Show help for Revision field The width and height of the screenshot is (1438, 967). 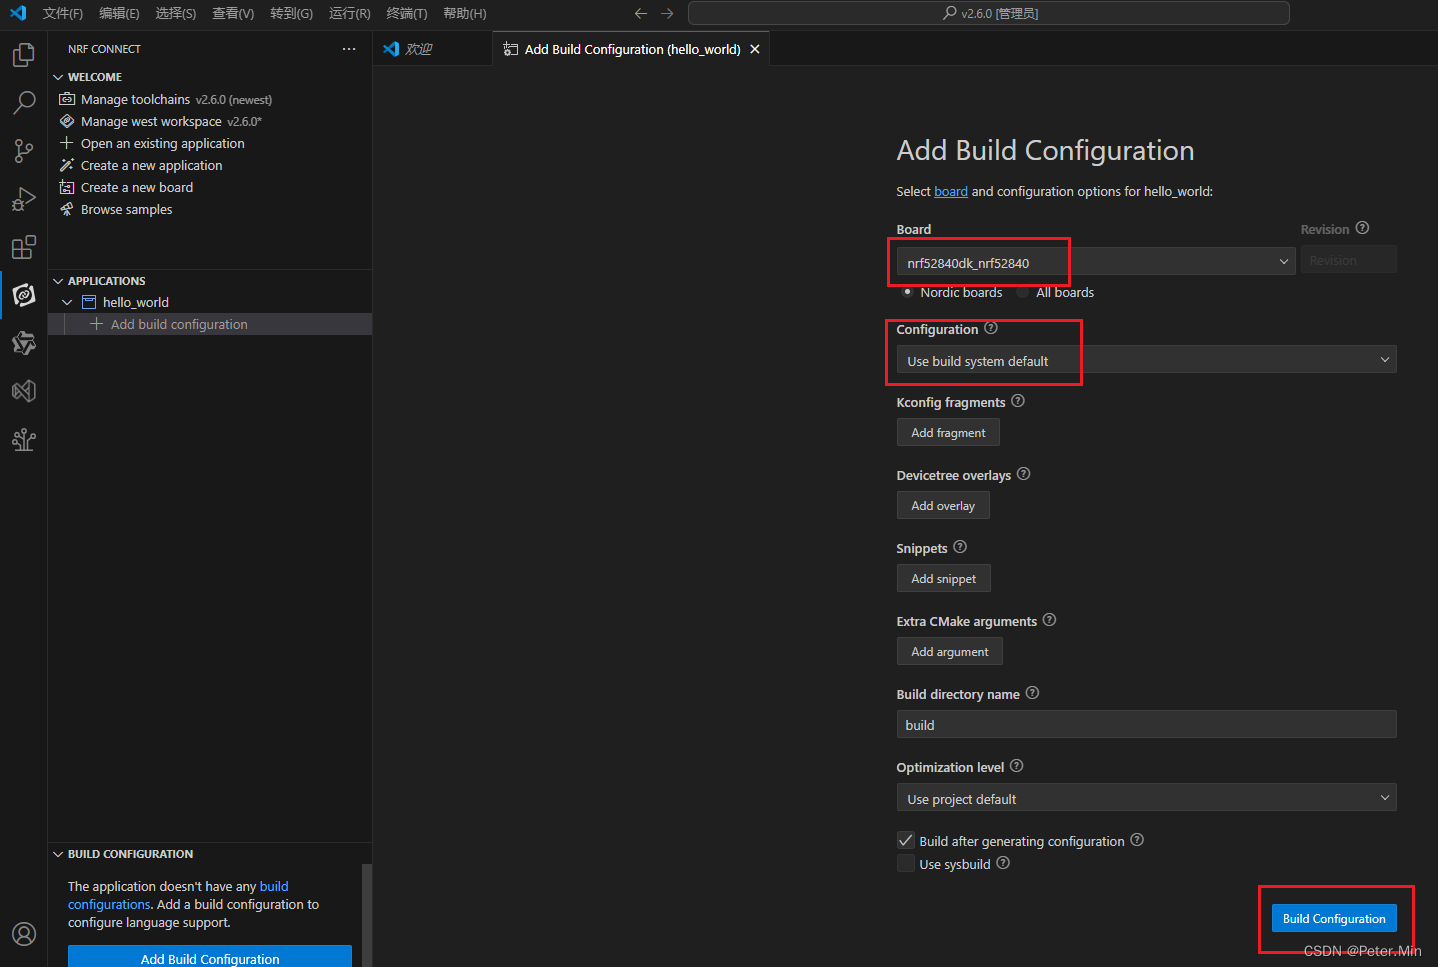pyautogui.click(x=1362, y=228)
